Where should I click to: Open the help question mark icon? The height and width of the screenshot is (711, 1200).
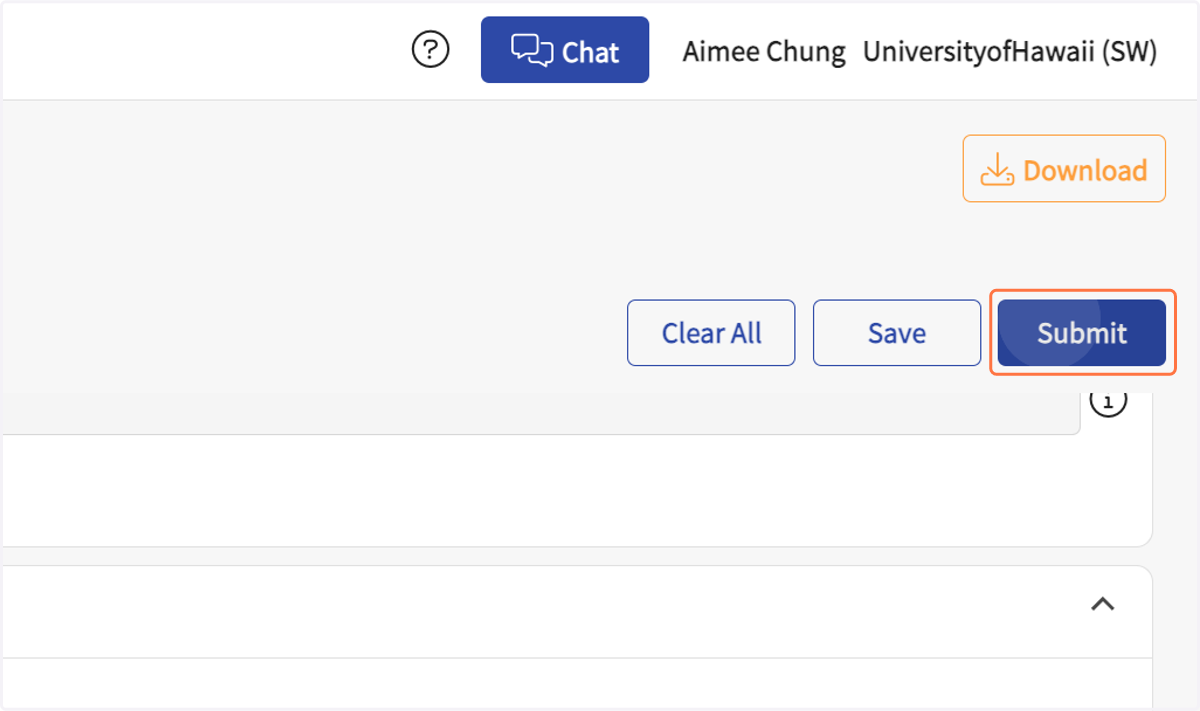pos(431,49)
